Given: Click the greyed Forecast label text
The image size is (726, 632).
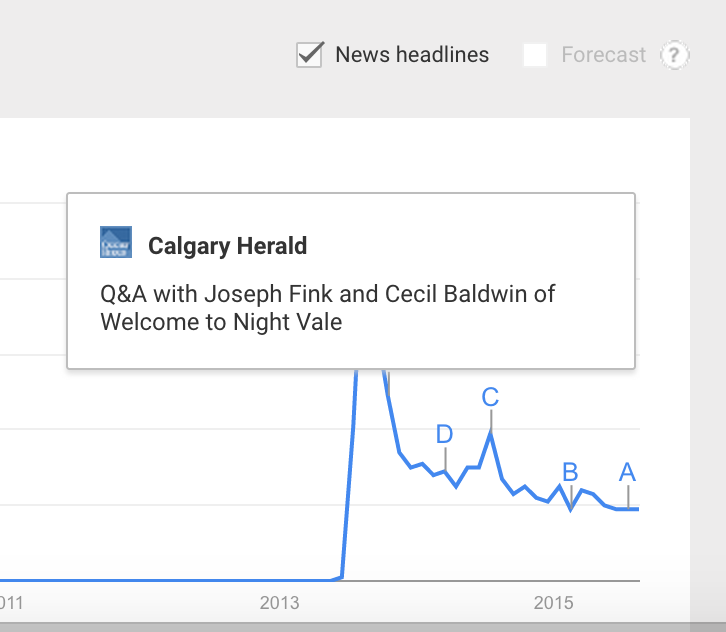Looking at the screenshot, I should [x=603, y=55].
